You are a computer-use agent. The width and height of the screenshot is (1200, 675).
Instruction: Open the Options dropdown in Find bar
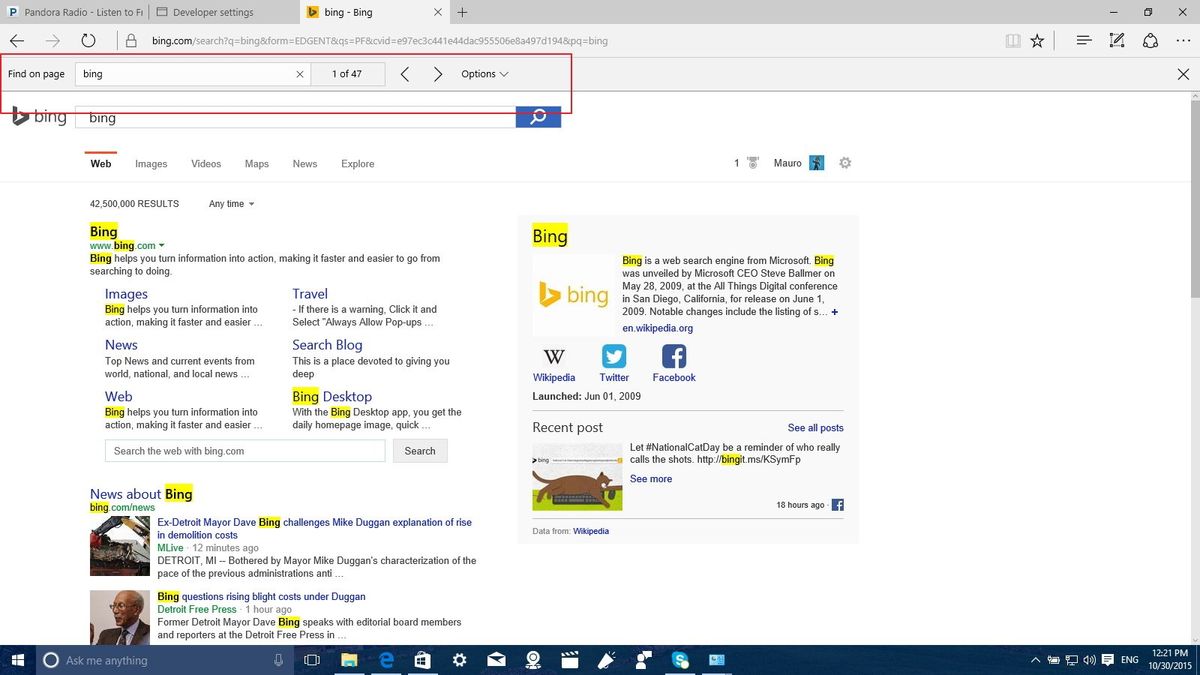coord(484,73)
